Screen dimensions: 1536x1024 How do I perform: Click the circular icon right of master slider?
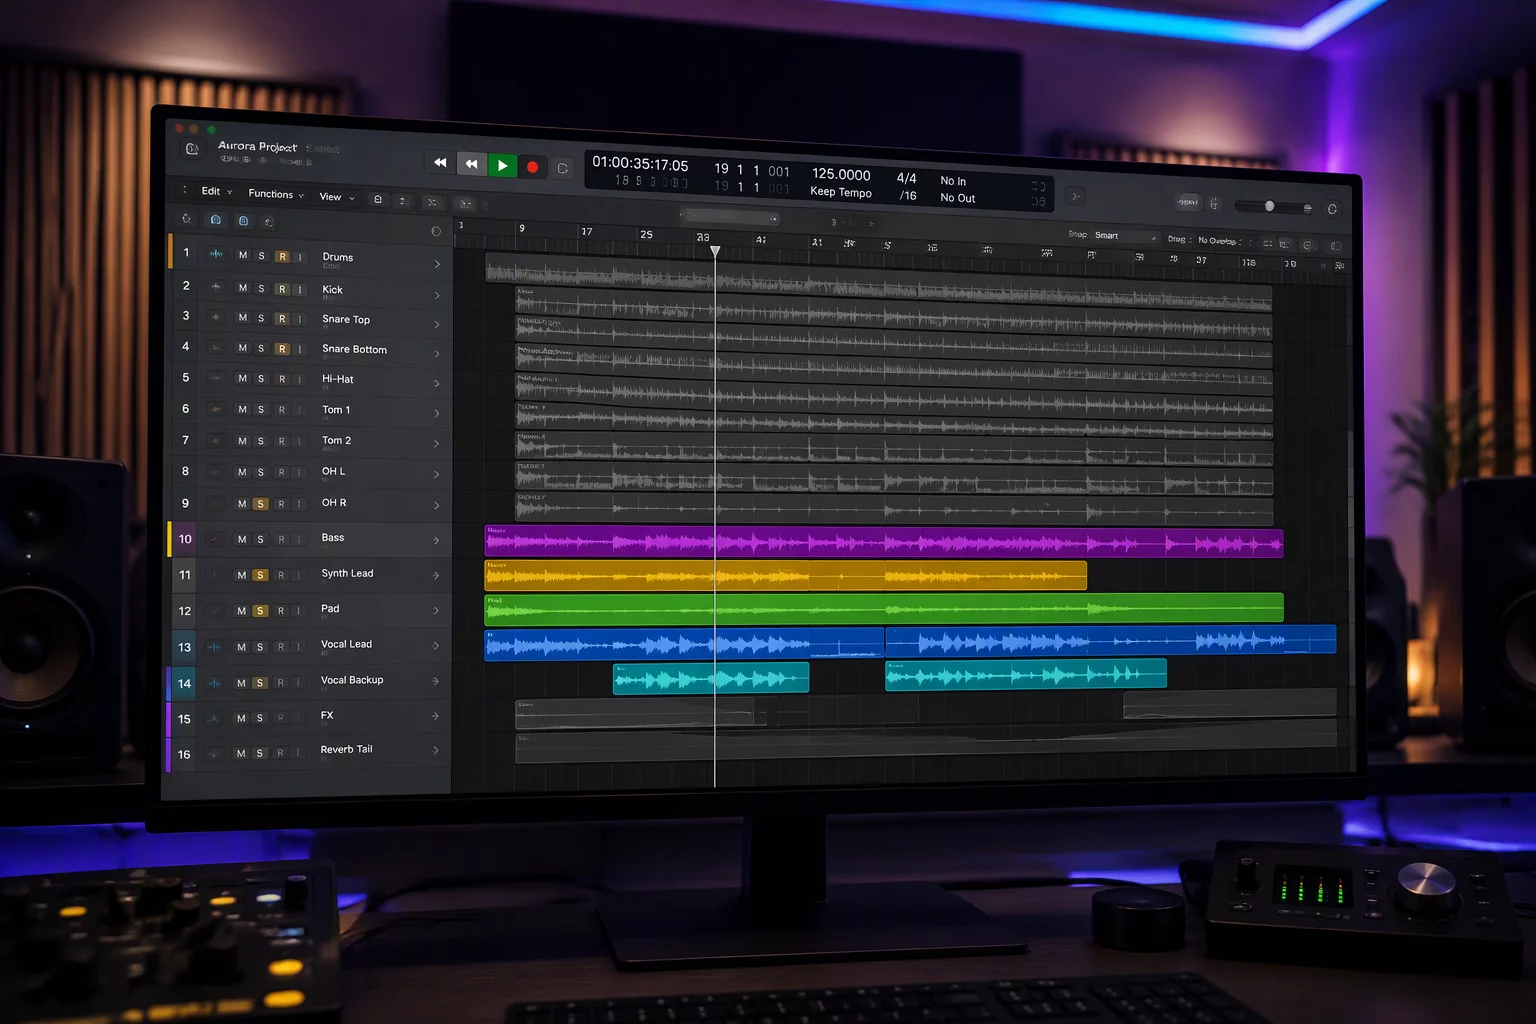coord(1332,209)
